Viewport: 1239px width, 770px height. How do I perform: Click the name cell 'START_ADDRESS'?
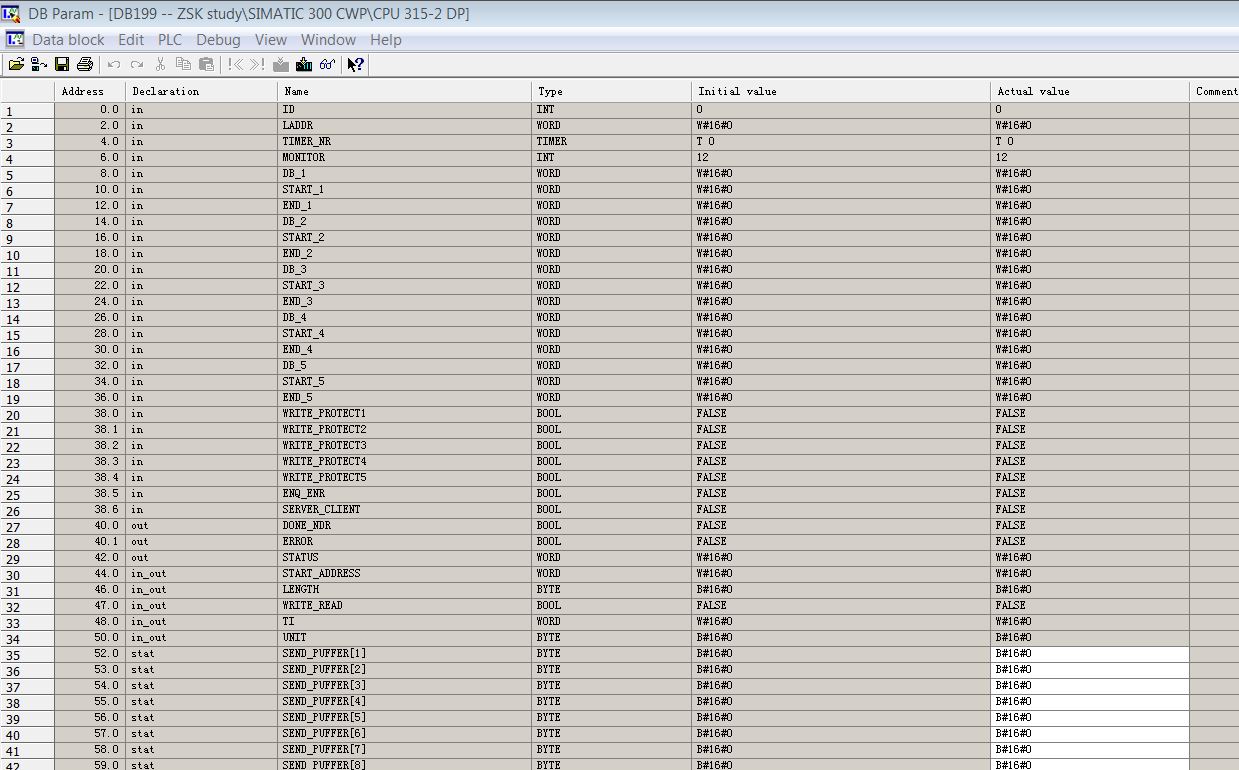pos(404,573)
